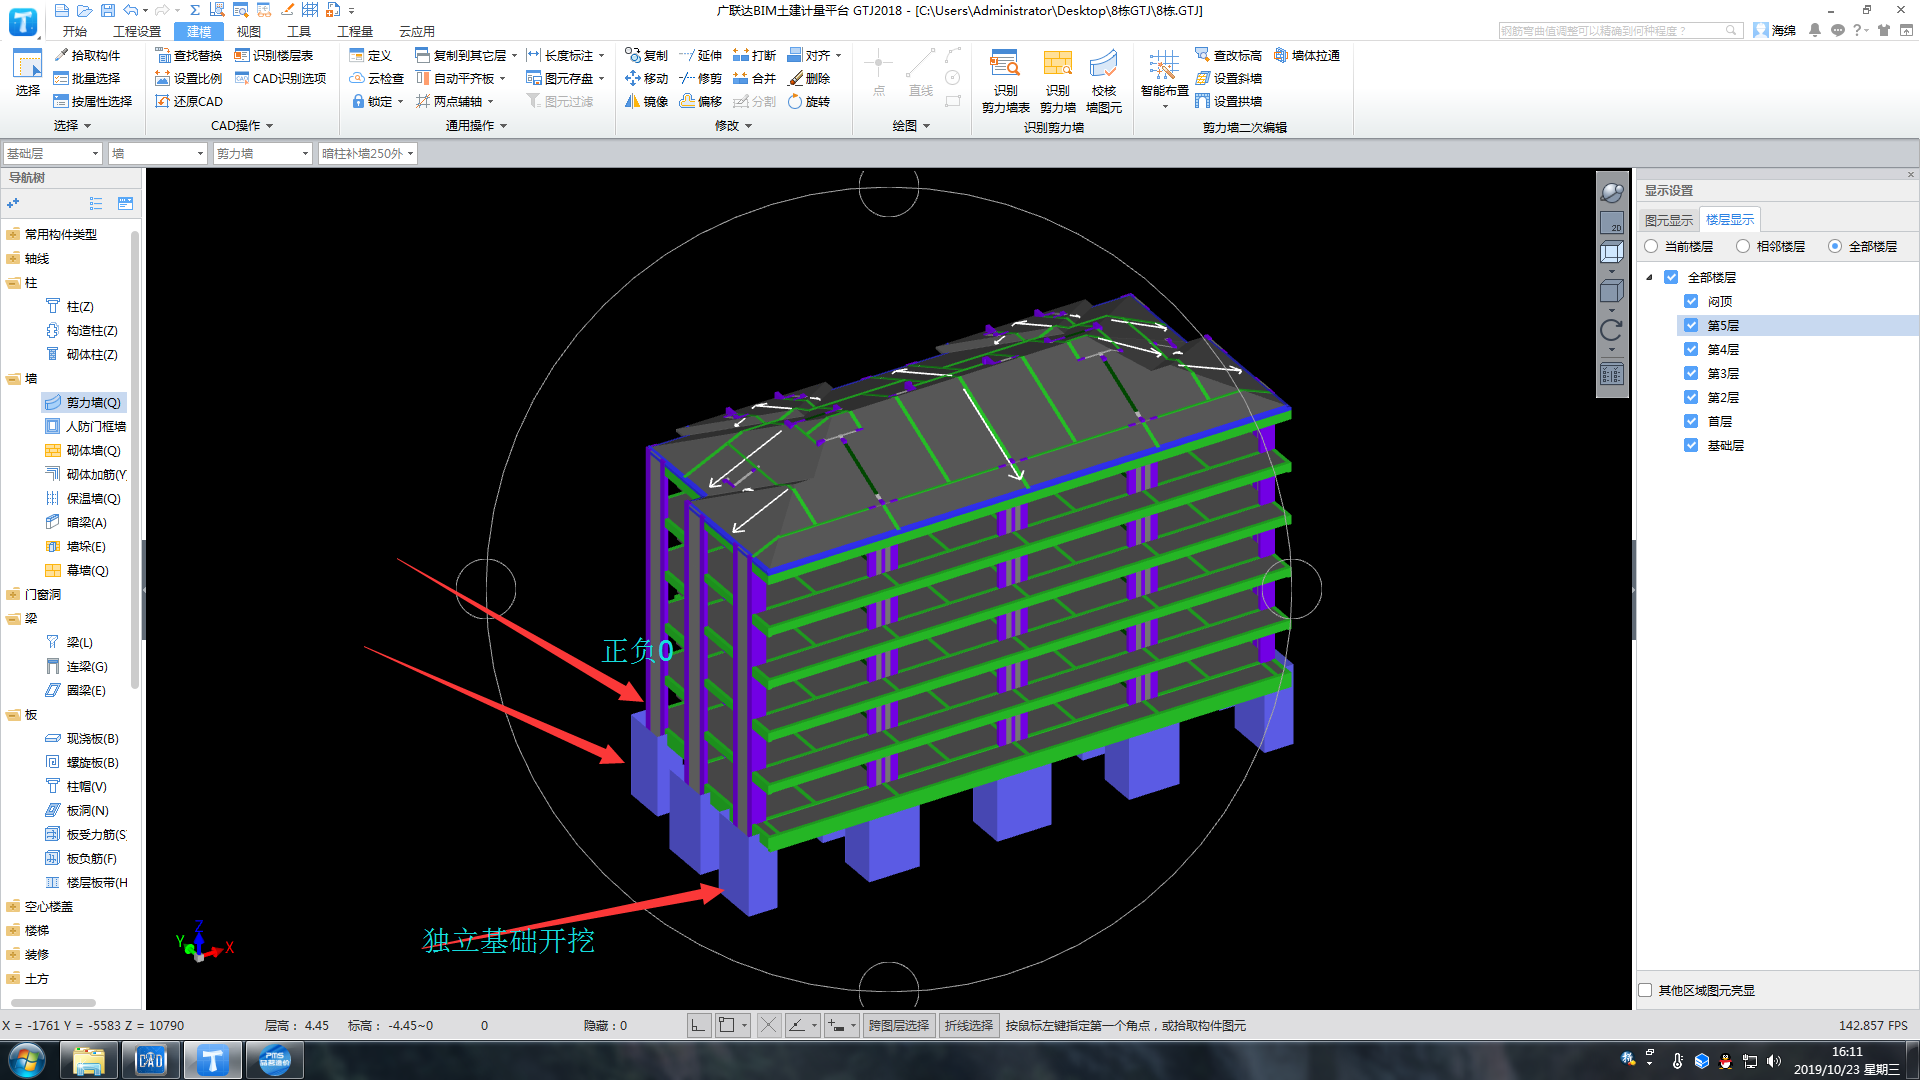Select 砌体墙(Q) in navigation tree
The width and height of the screenshot is (1920, 1080).
84,450
